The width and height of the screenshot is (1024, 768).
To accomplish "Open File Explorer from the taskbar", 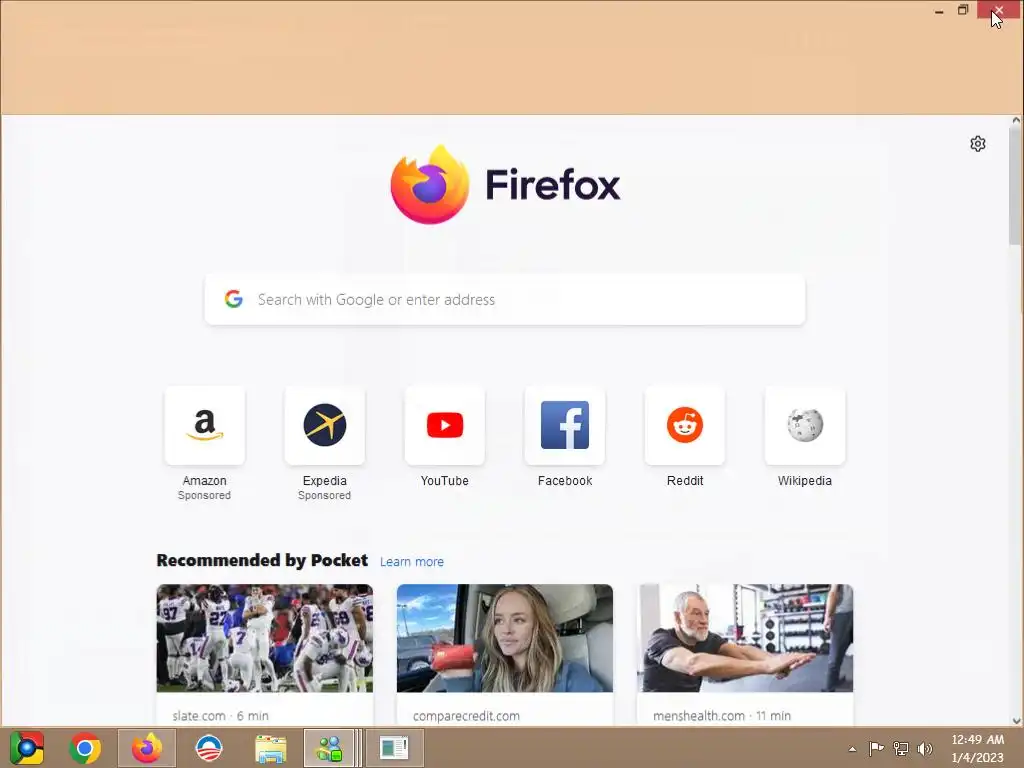I will coord(270,749).
